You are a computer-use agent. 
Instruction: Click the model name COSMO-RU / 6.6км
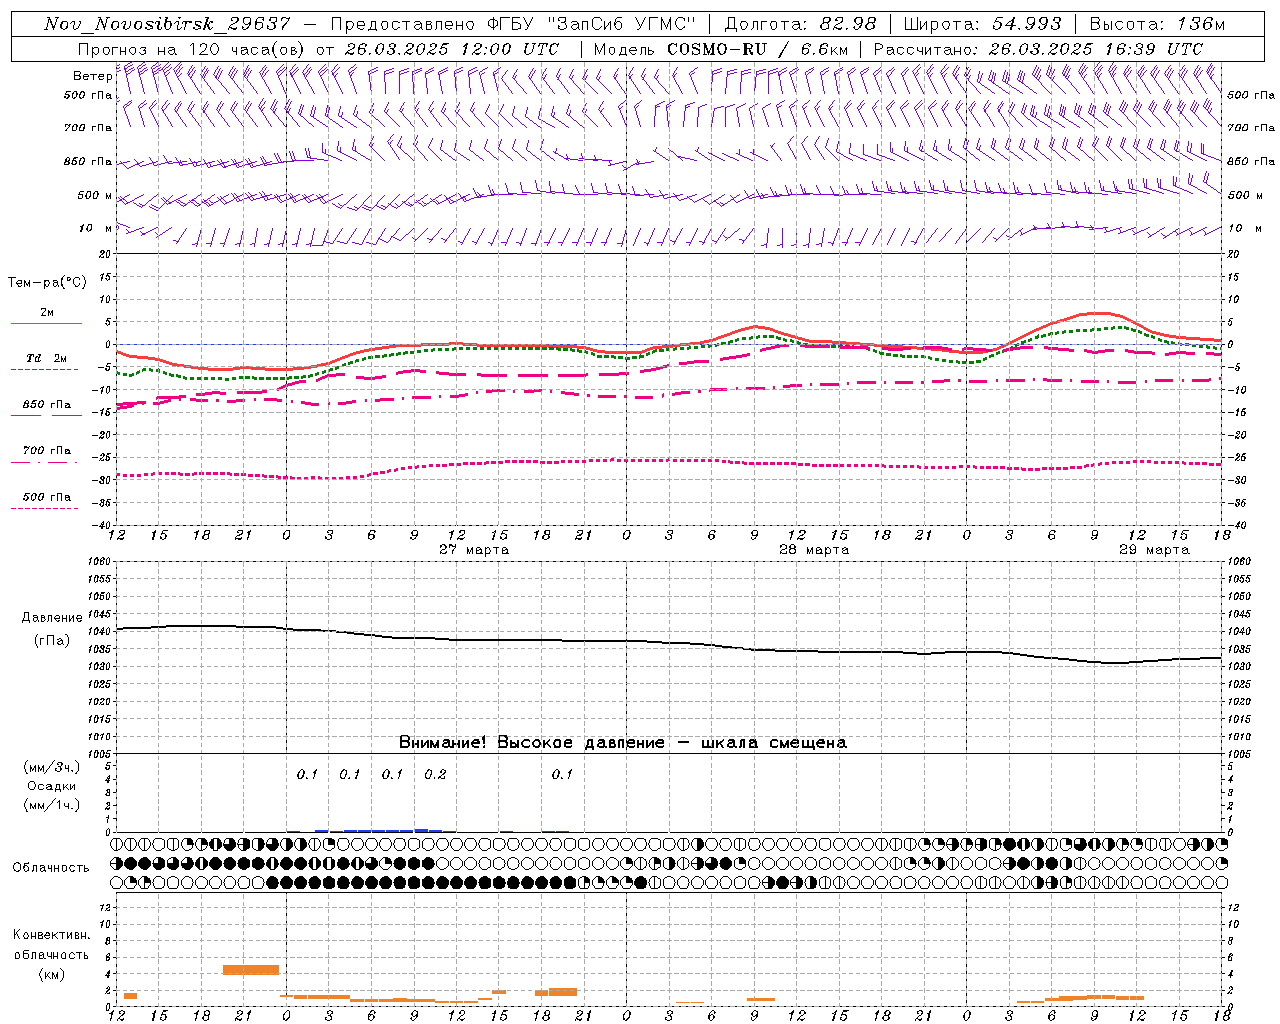pyautogui.click(x=757, y=49)
